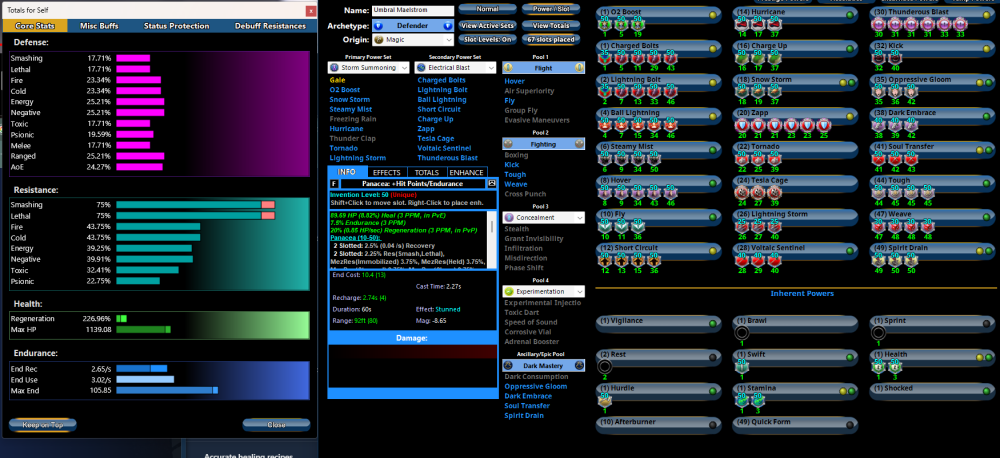The height and width of the screenshot is (458, 1000).
Task: Click the View Active Sets button
Action: pyautogui.click(x=487, y=26)
